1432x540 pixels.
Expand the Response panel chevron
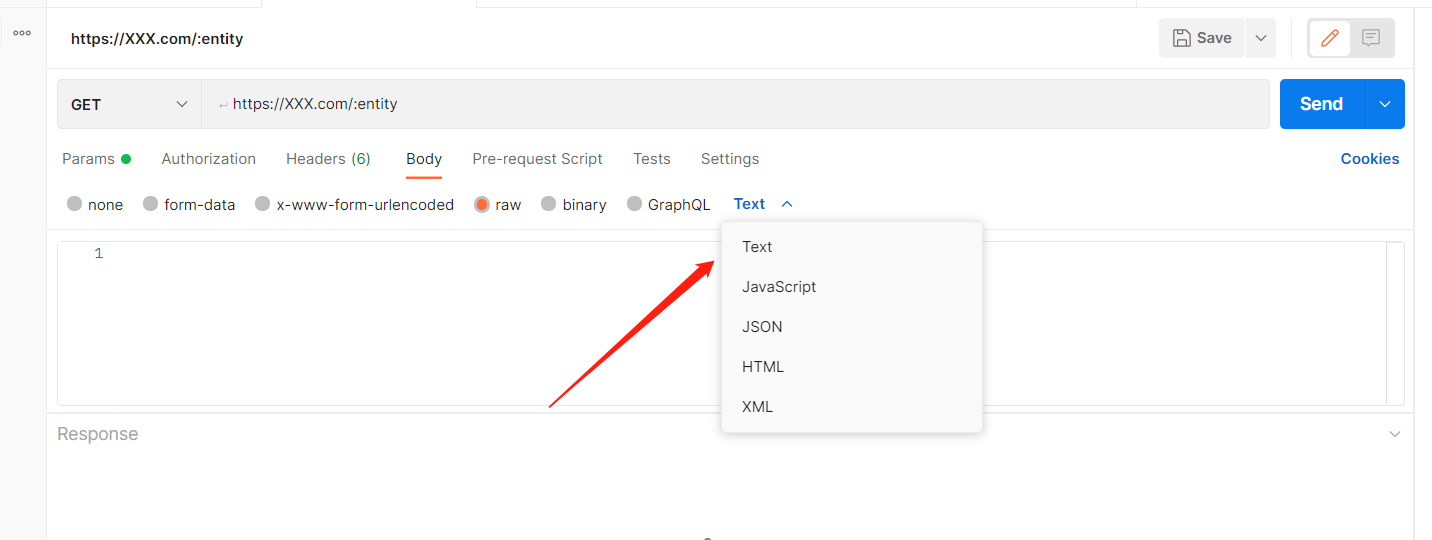1395,434
